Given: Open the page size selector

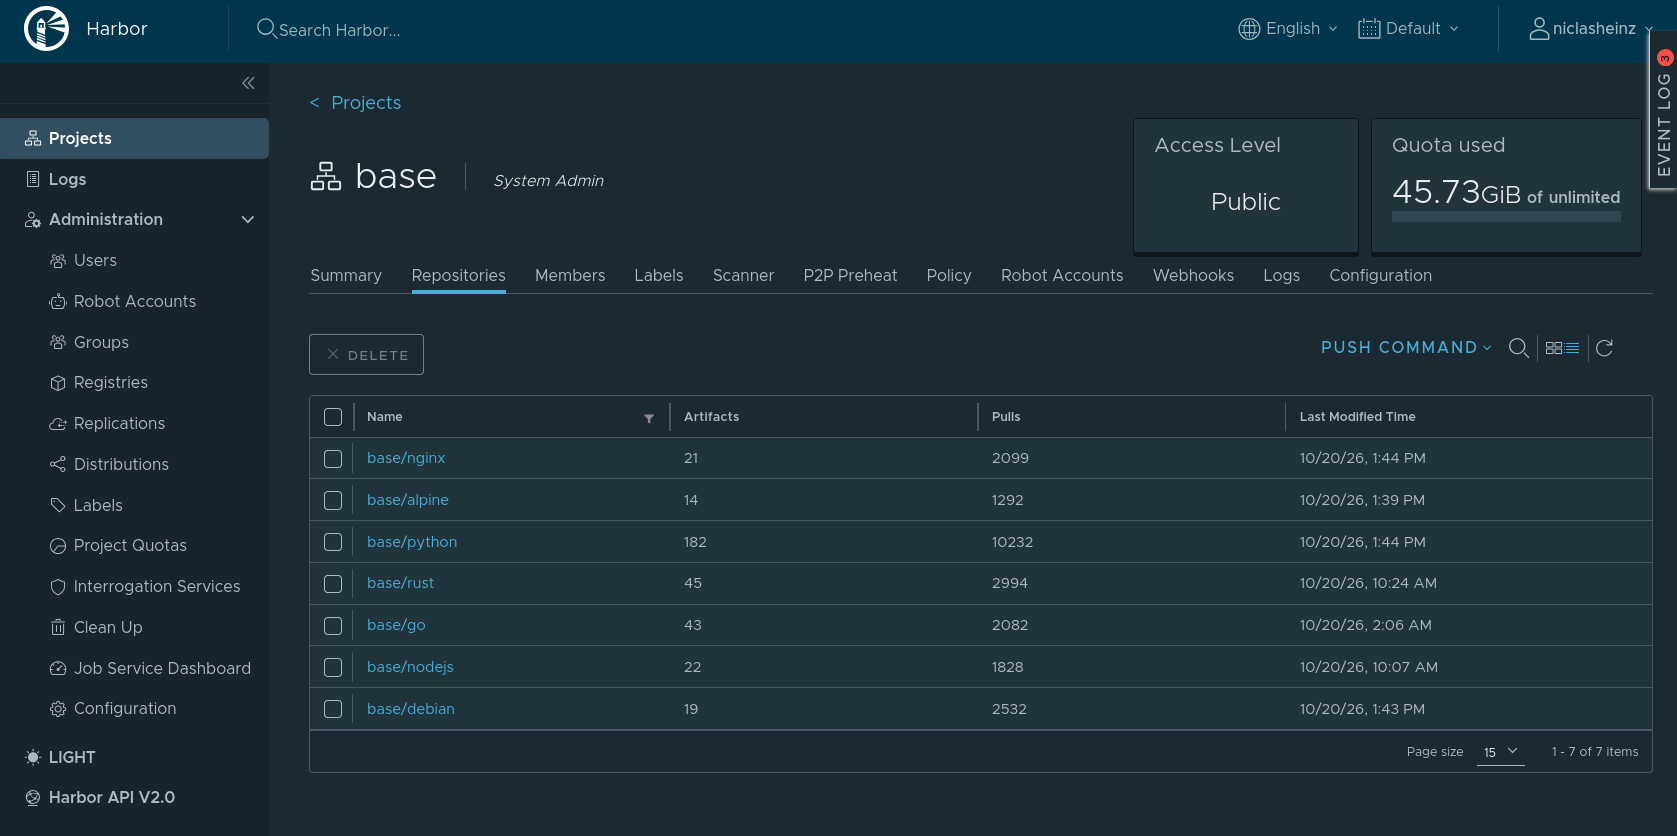Looking at the screenshot, I should (x=1501, y=752).
